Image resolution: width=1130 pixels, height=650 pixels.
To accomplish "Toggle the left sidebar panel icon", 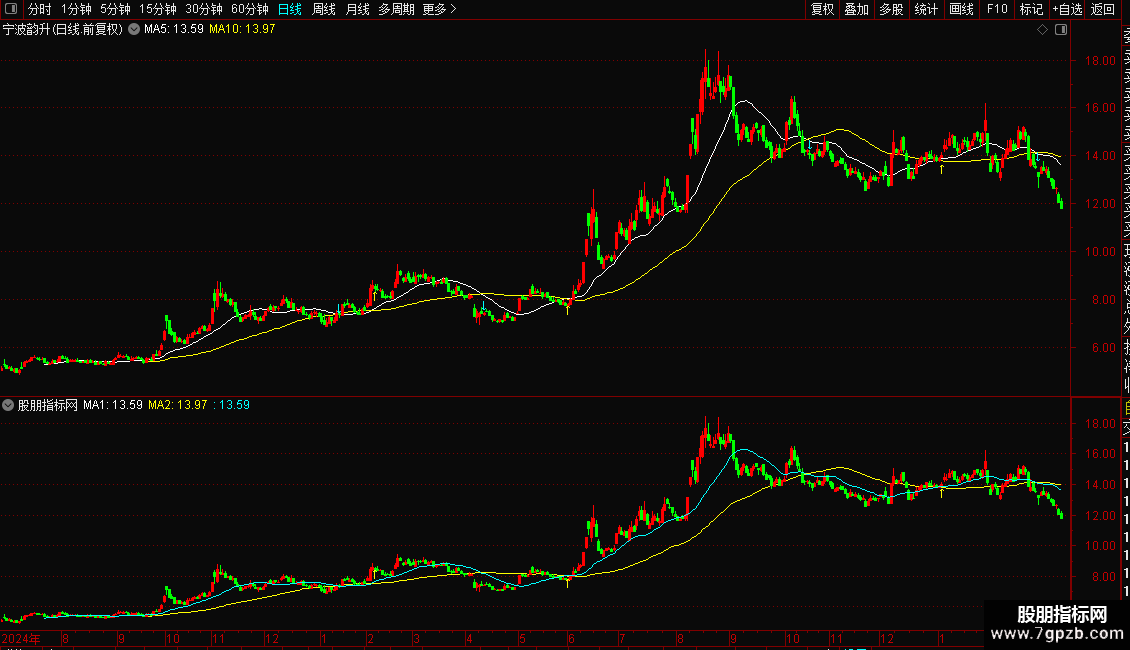I will pos(11,9).
